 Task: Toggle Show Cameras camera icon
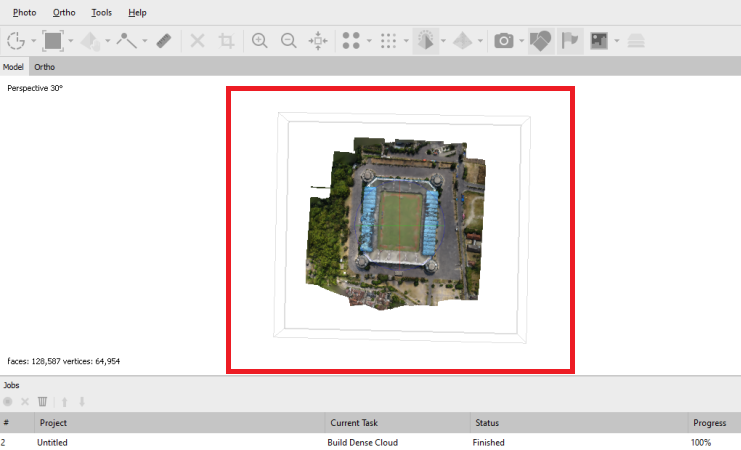click(x=504, y=41)
